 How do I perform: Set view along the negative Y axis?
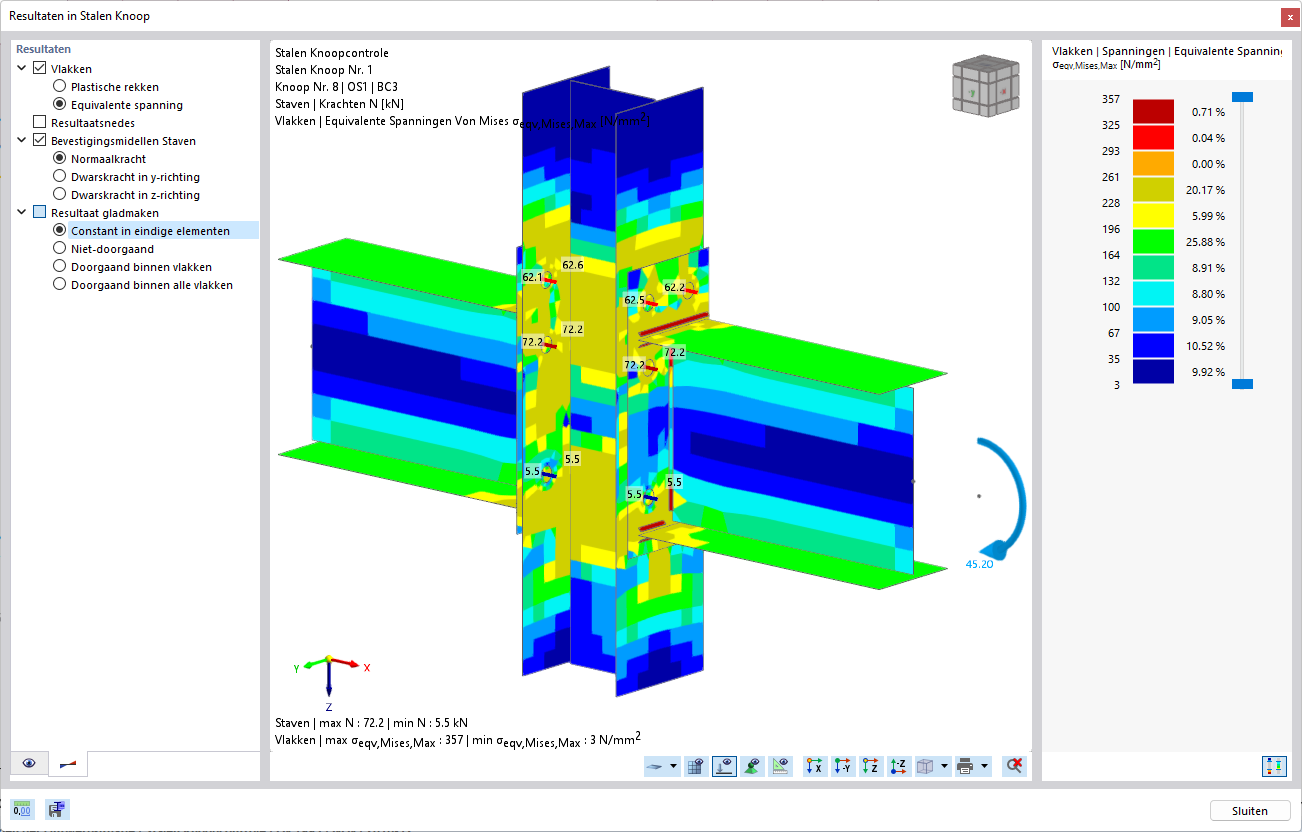[x=842, y=767]
